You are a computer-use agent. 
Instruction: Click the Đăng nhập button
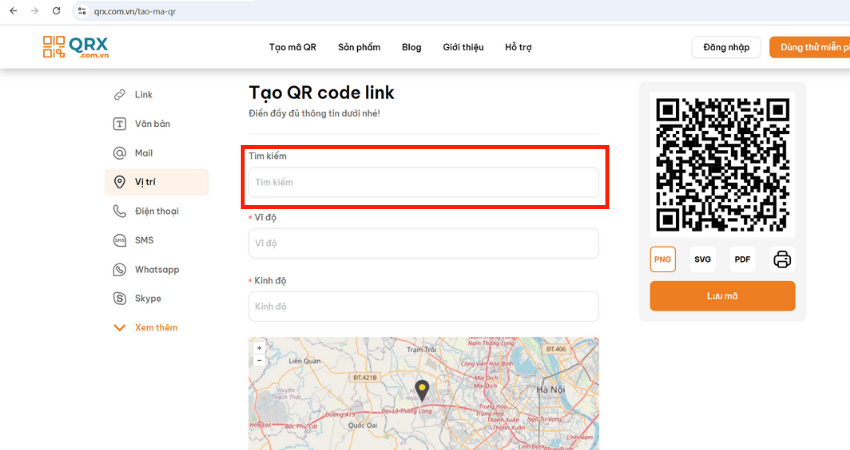[x=726, y=47]
